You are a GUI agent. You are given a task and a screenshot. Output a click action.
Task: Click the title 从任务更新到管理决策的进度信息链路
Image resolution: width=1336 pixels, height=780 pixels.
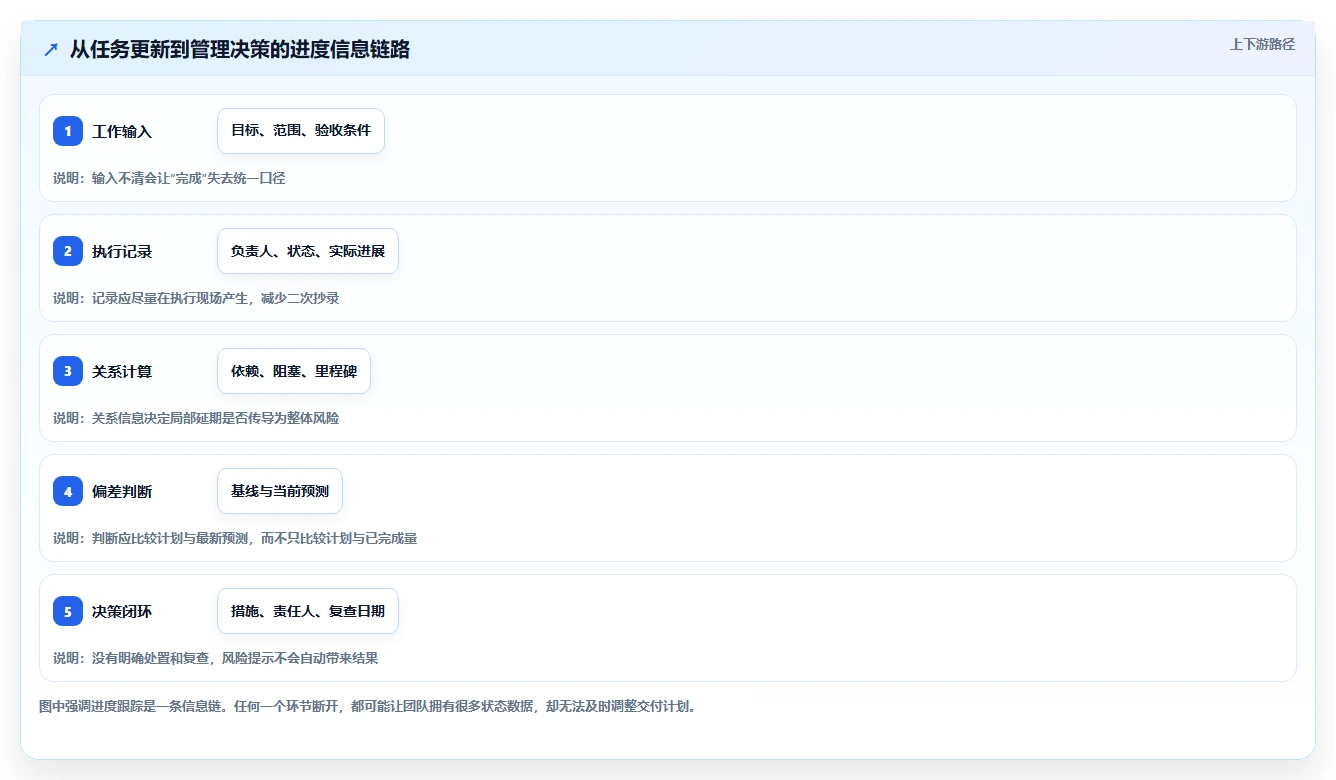240,50
